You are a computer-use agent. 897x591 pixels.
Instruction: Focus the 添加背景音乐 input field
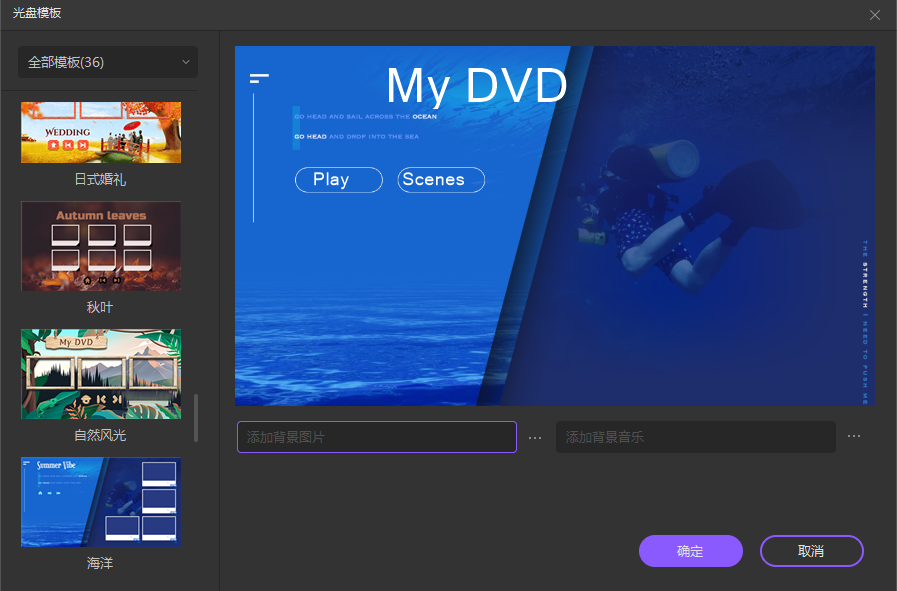[695, 437]
